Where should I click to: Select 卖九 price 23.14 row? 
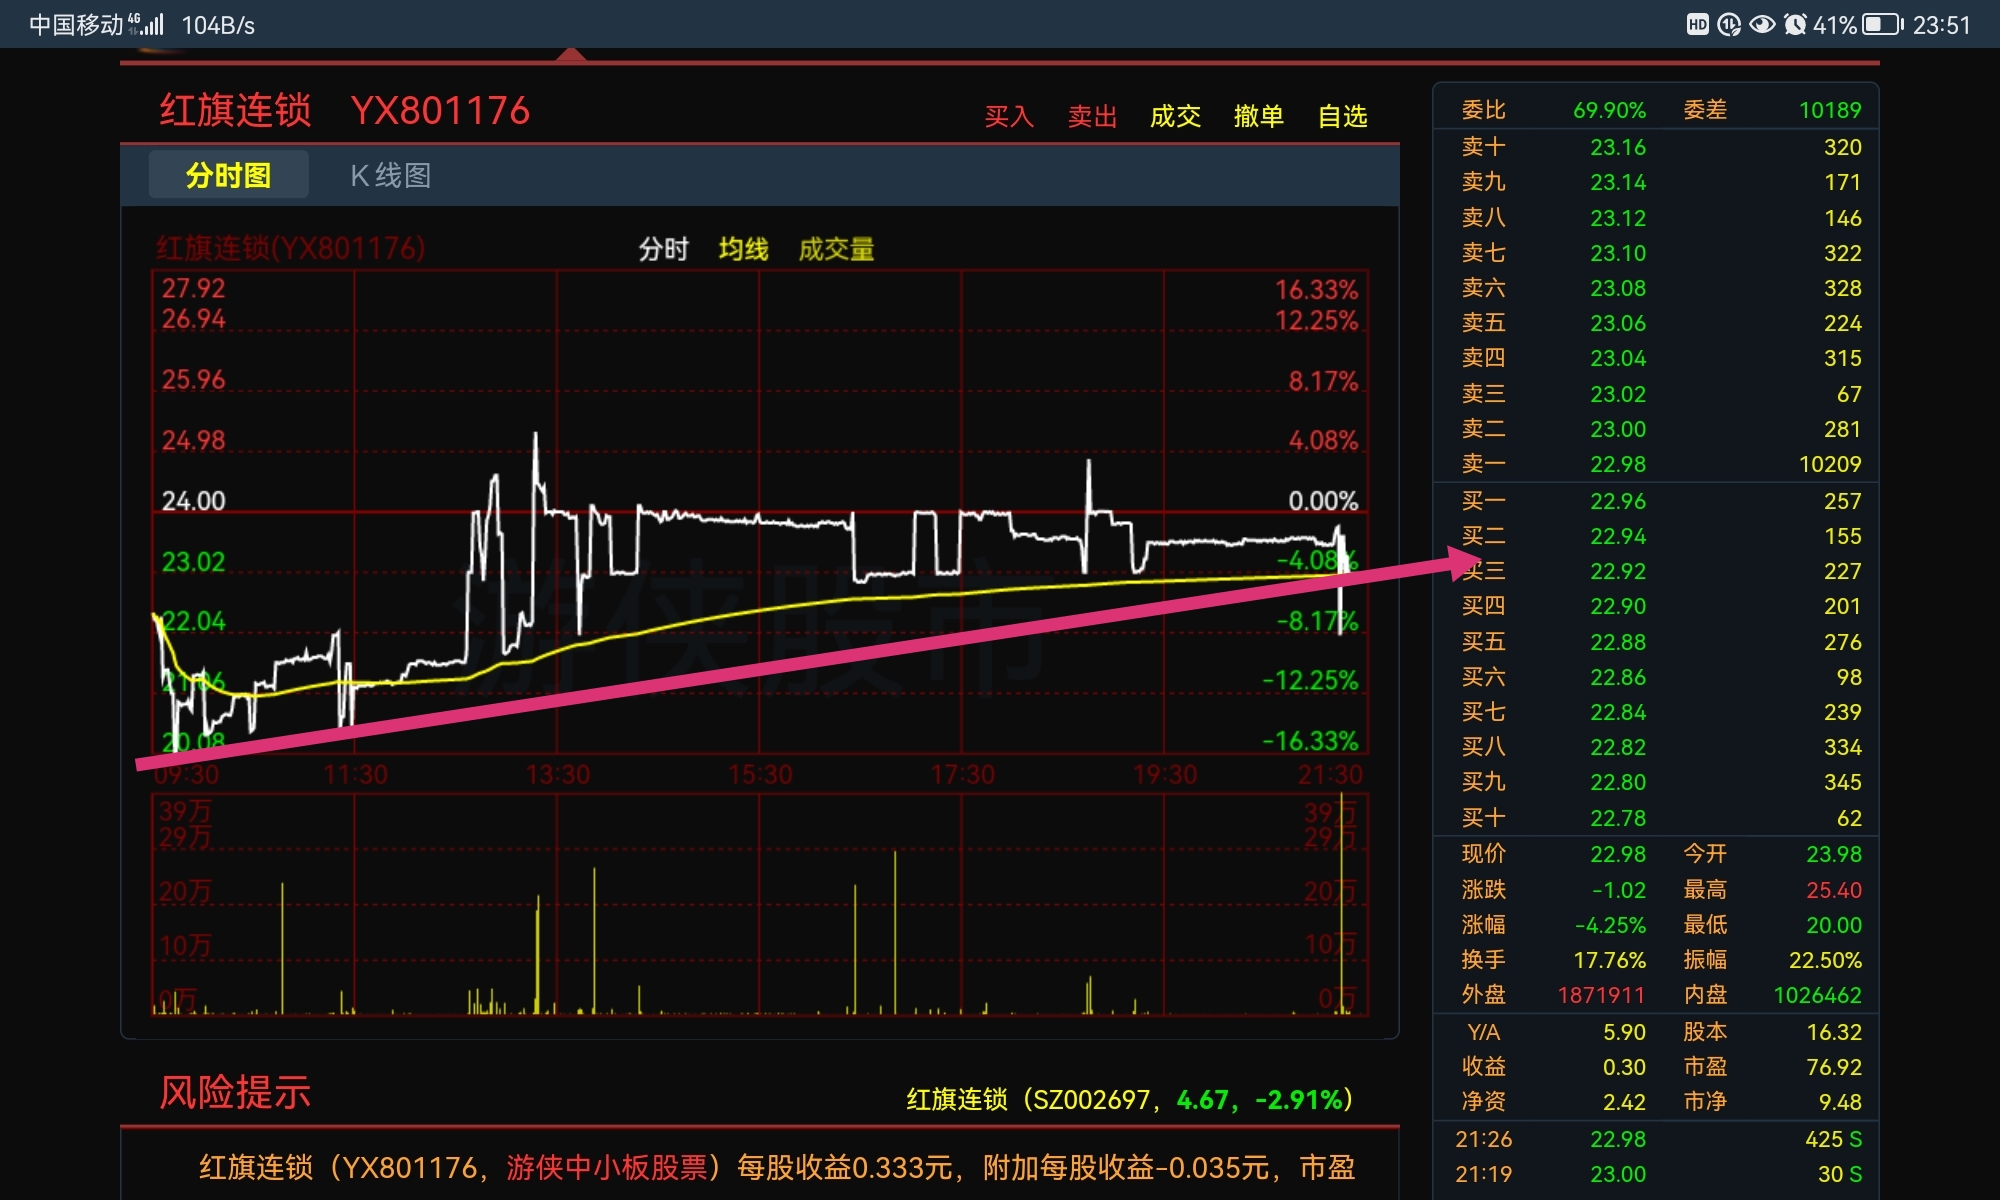point(1656,182)
